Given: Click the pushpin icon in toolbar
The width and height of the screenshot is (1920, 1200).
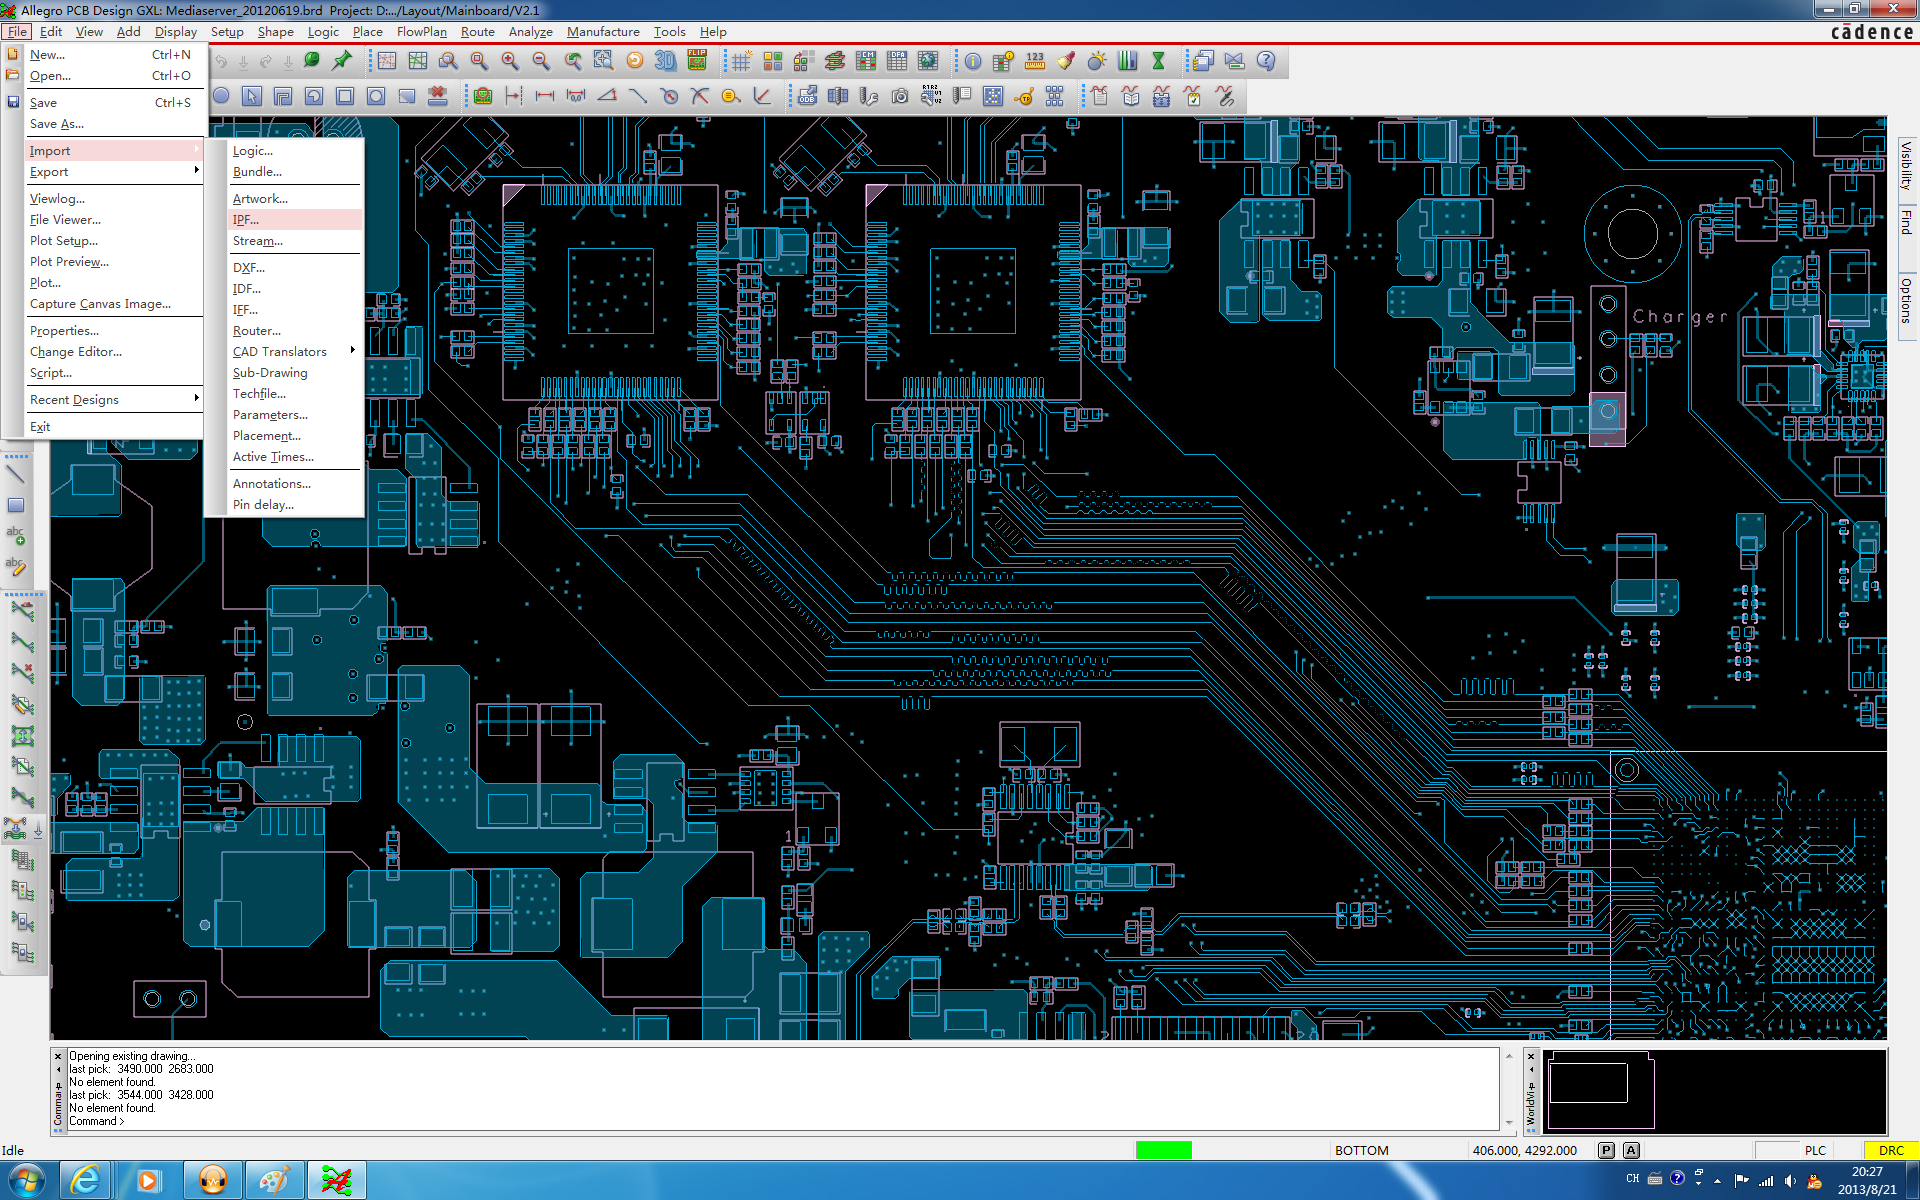Looking at the screenshot, I should [x=342, y=61].
